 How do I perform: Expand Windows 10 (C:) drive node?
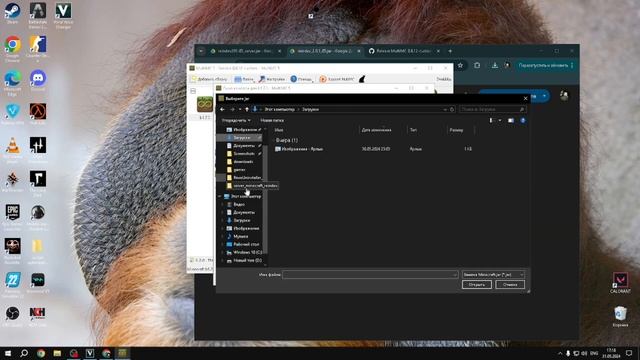(223, 252)
